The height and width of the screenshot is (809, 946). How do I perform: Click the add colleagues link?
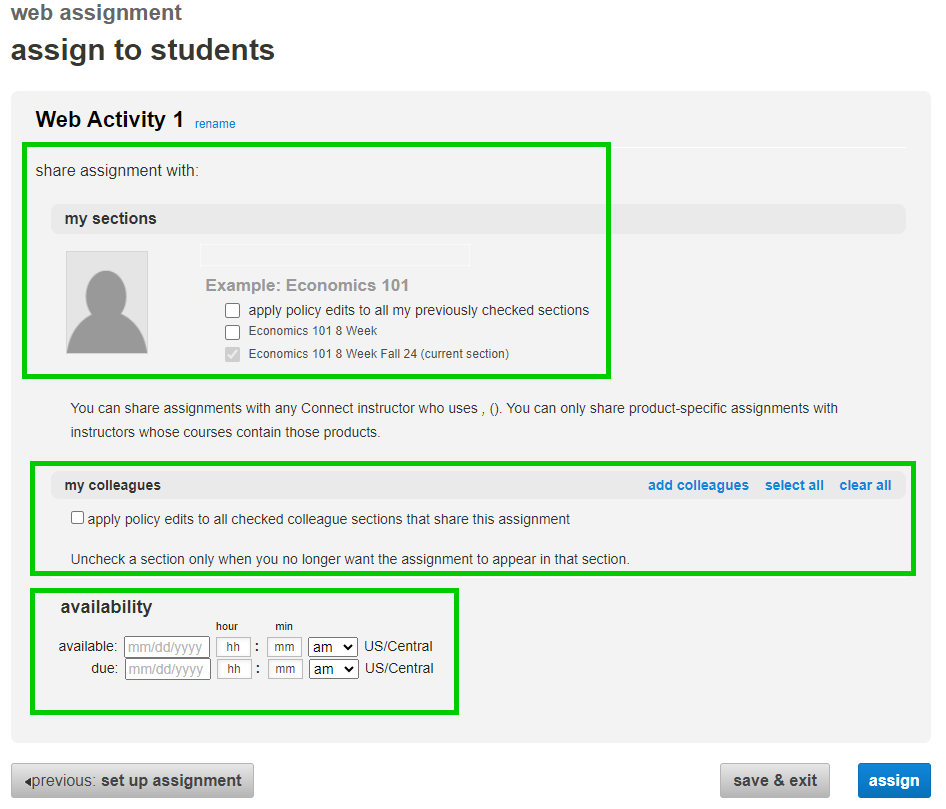point(698,485)
